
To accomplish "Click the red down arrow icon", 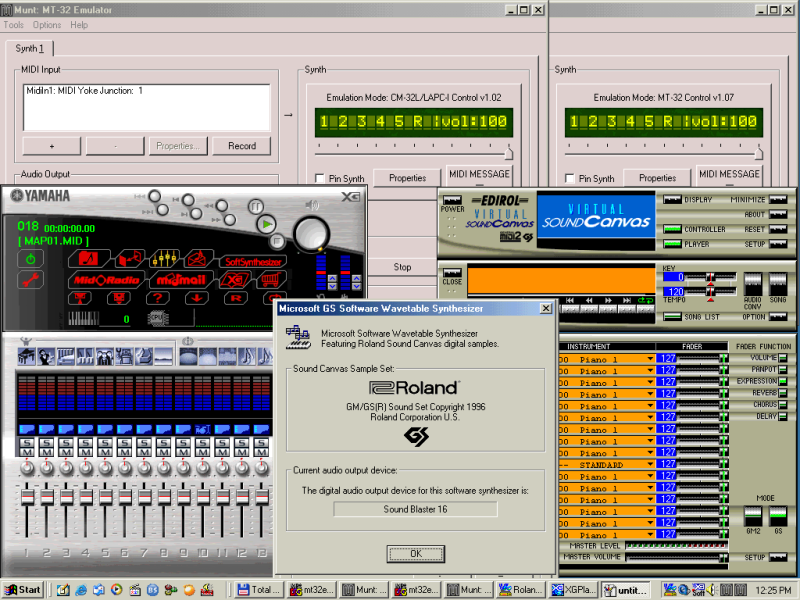I will (x=196, y=298).
